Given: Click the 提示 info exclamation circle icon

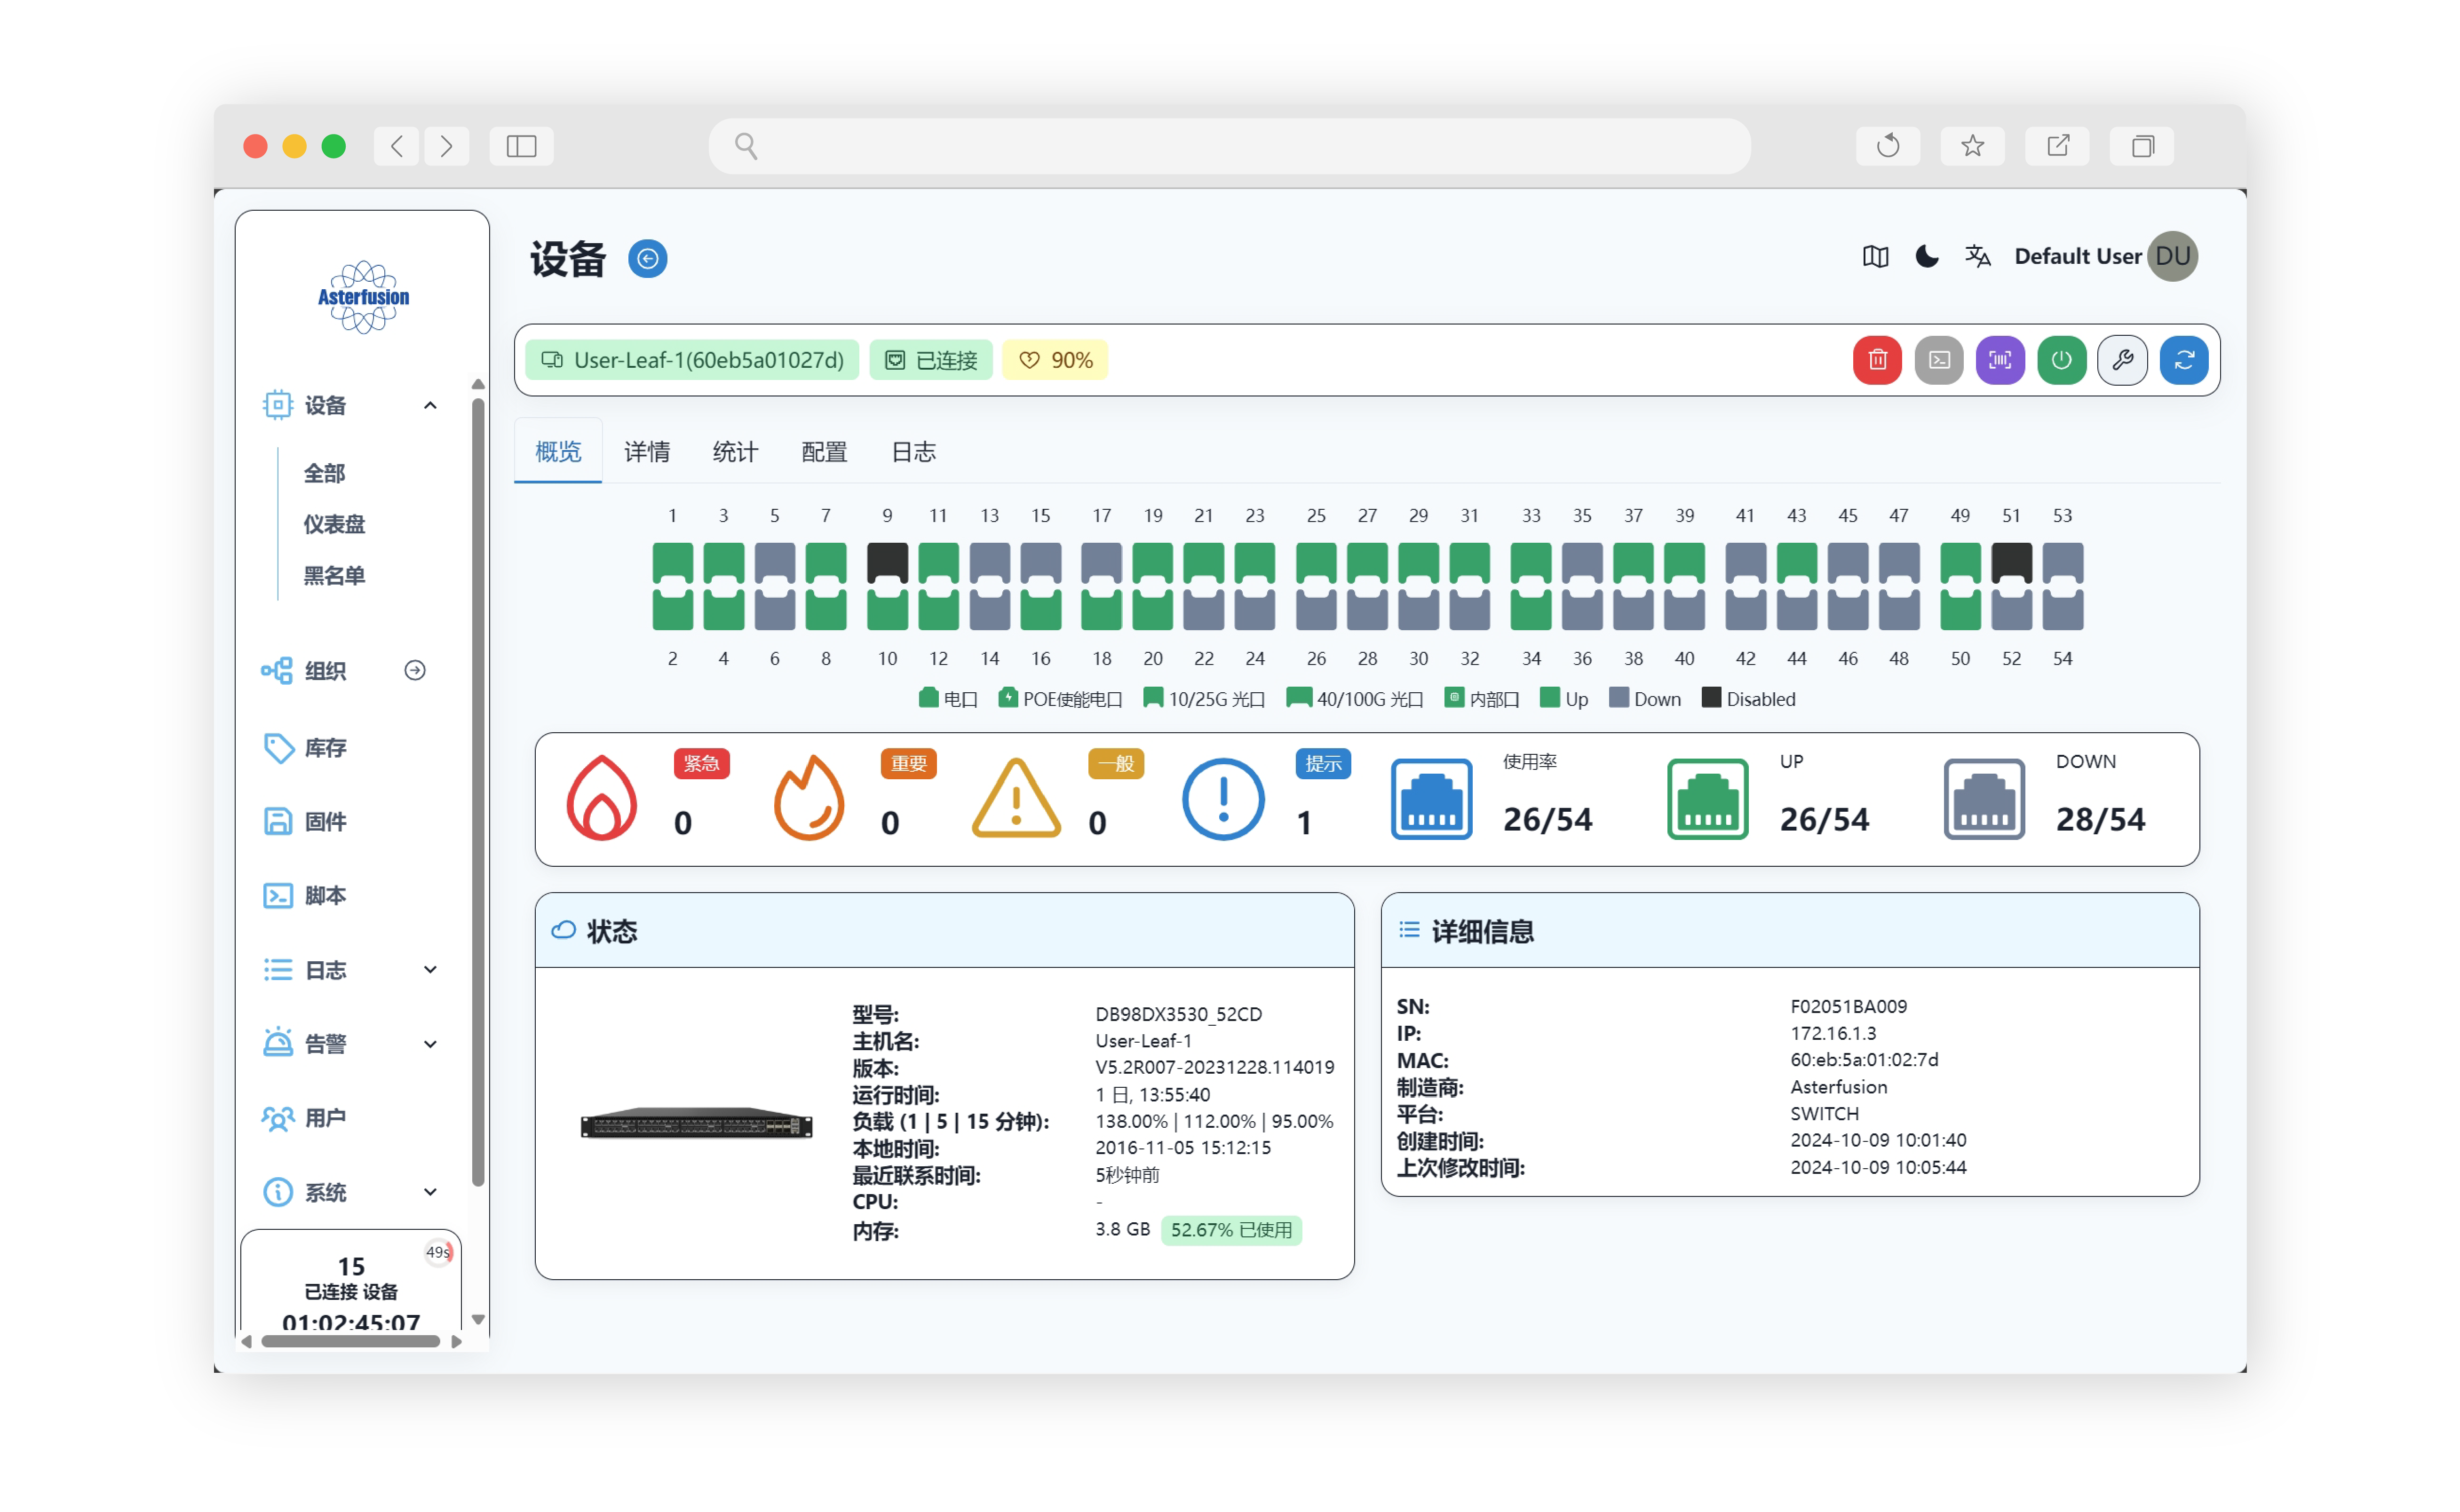Looking at the screenshot, I should (x=1223, y=799).
